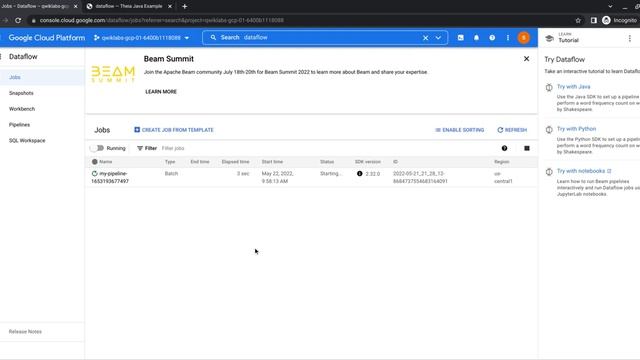The width and height of the screenshot is (640, 360).
Task: Clear the search box with X icon
Action: pyautogui.click(x=425, y=38)
